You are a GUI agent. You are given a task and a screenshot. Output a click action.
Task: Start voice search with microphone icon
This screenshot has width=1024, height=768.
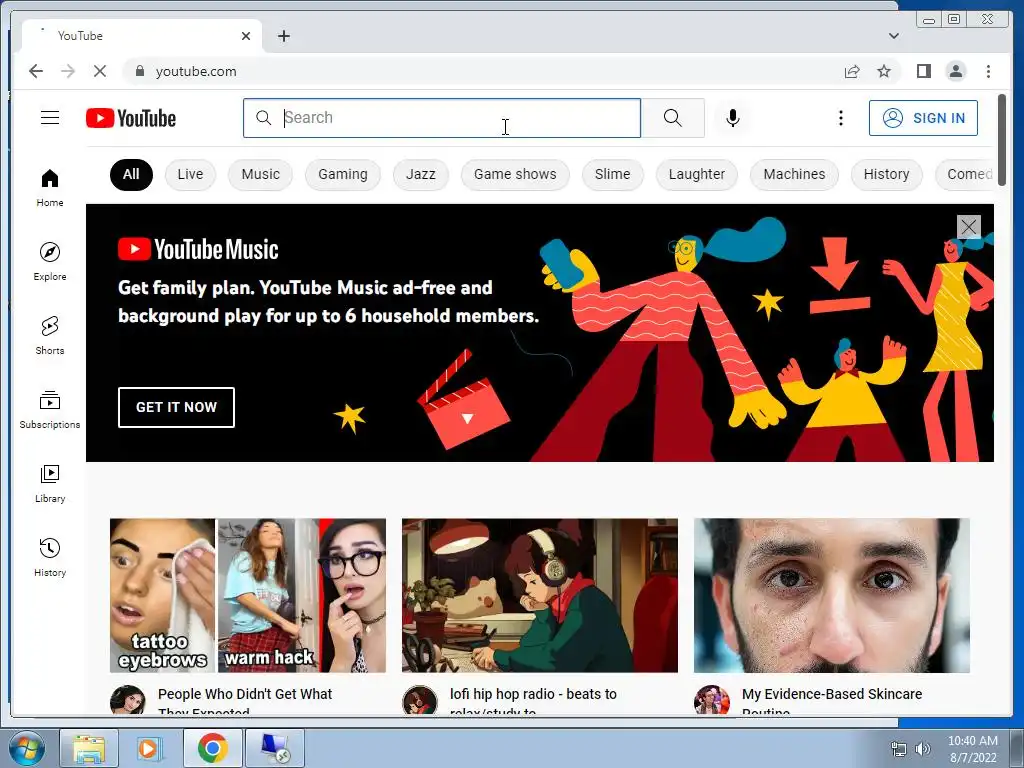click(x=733, y=118)
